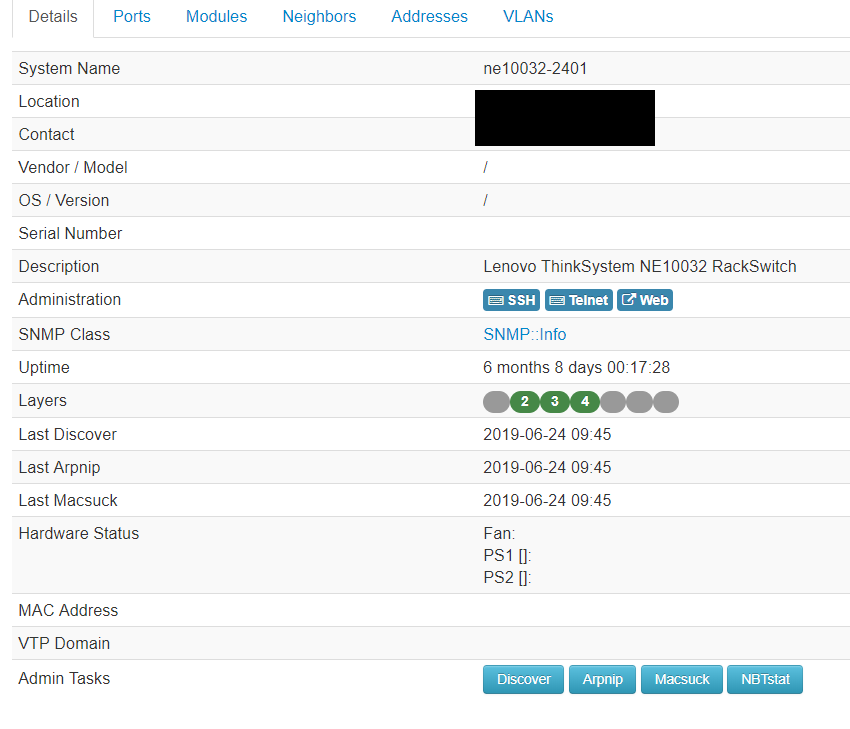
Task: Open the Telnet administration button
Action: click(x=578, y=300)
